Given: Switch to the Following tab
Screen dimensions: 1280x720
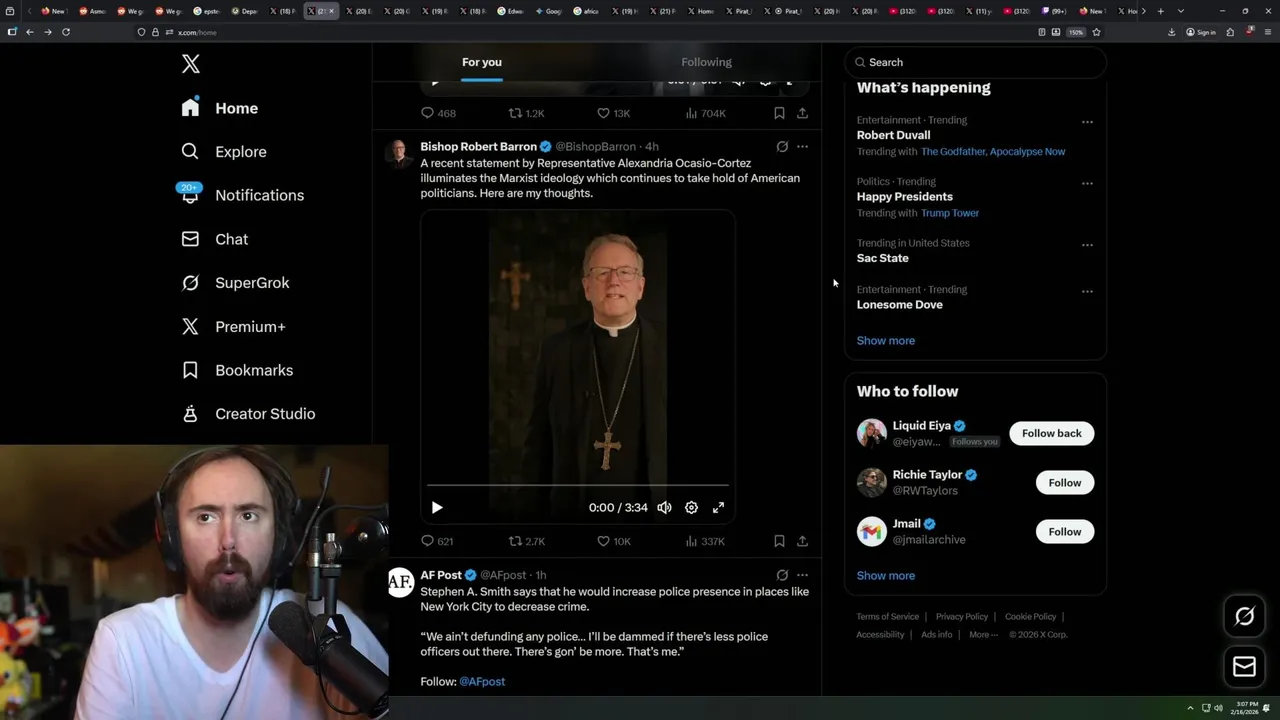Looking at the screenshot, I should pyautogui.click(x=706, y=62).
